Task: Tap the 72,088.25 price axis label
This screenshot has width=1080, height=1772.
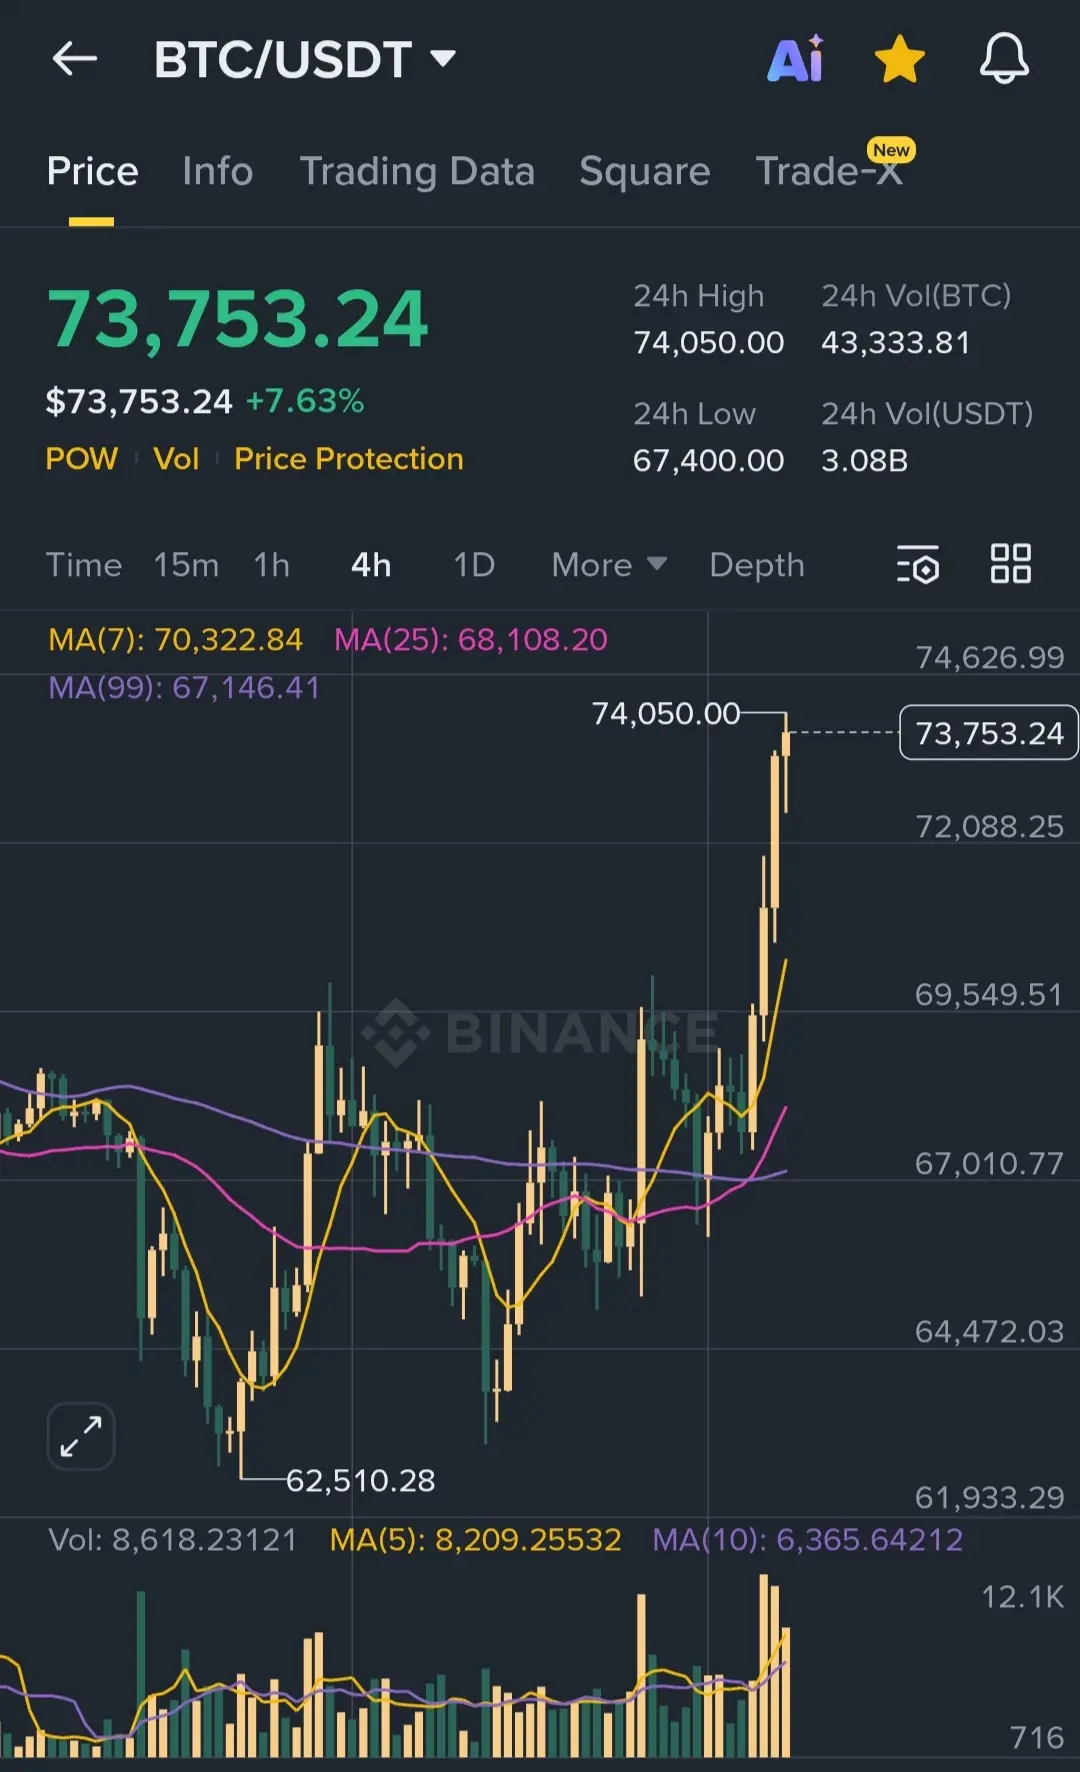Action: tap(990, 826)
